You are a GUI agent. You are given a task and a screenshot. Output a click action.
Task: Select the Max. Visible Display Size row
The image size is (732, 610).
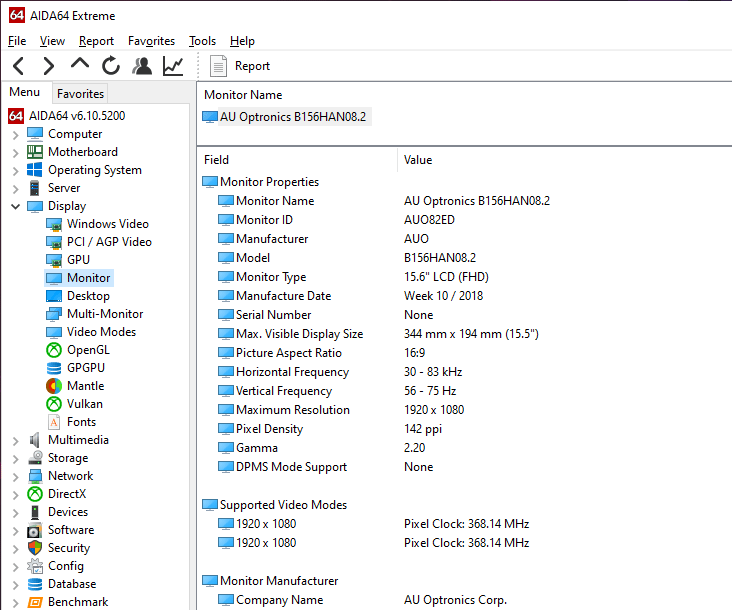tap(378, 334)
